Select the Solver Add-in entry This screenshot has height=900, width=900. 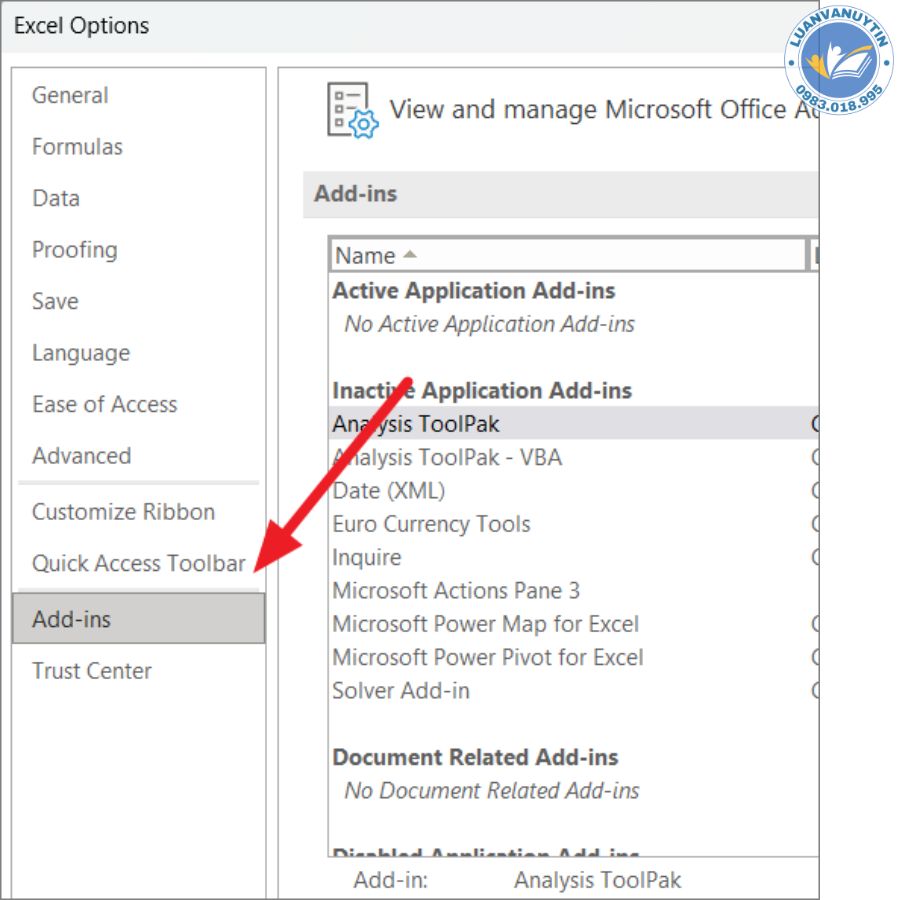tap(401, 690)
